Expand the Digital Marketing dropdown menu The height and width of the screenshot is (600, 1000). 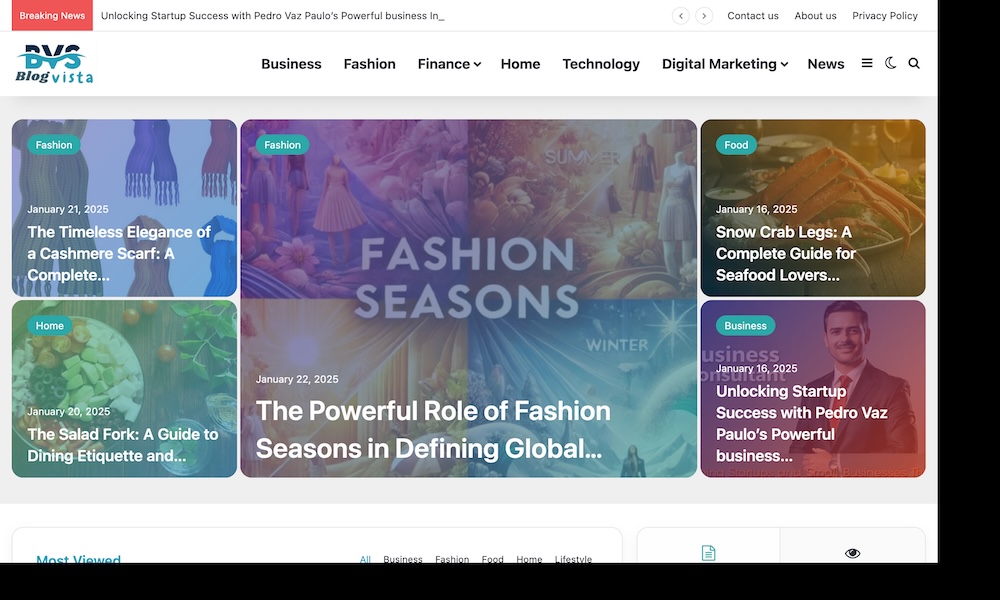pos(724,64)
